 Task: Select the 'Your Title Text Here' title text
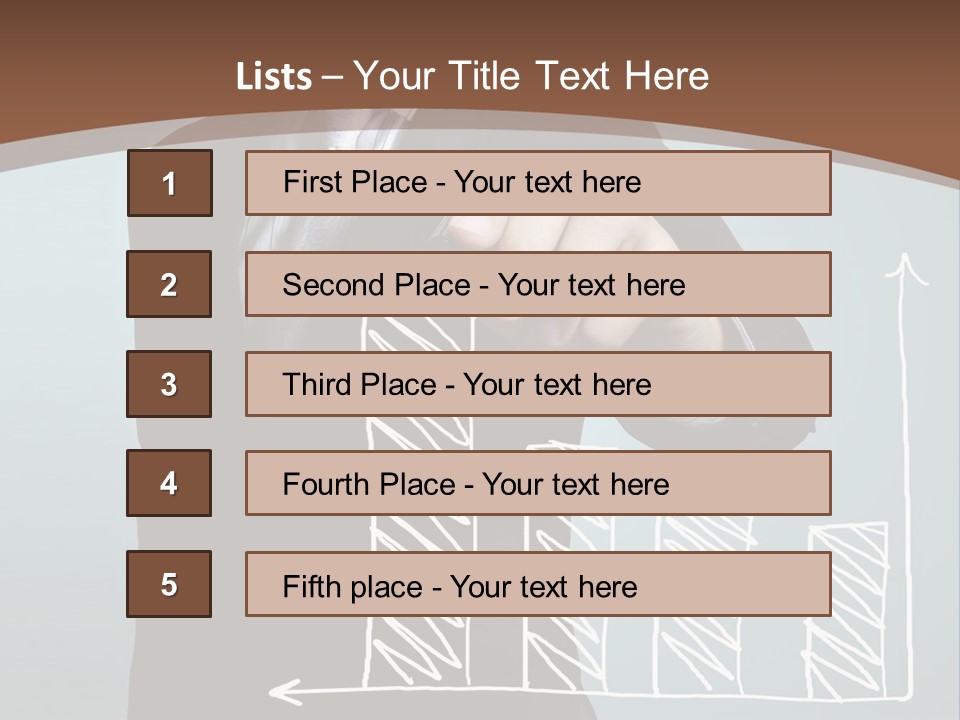pos(531,76)
